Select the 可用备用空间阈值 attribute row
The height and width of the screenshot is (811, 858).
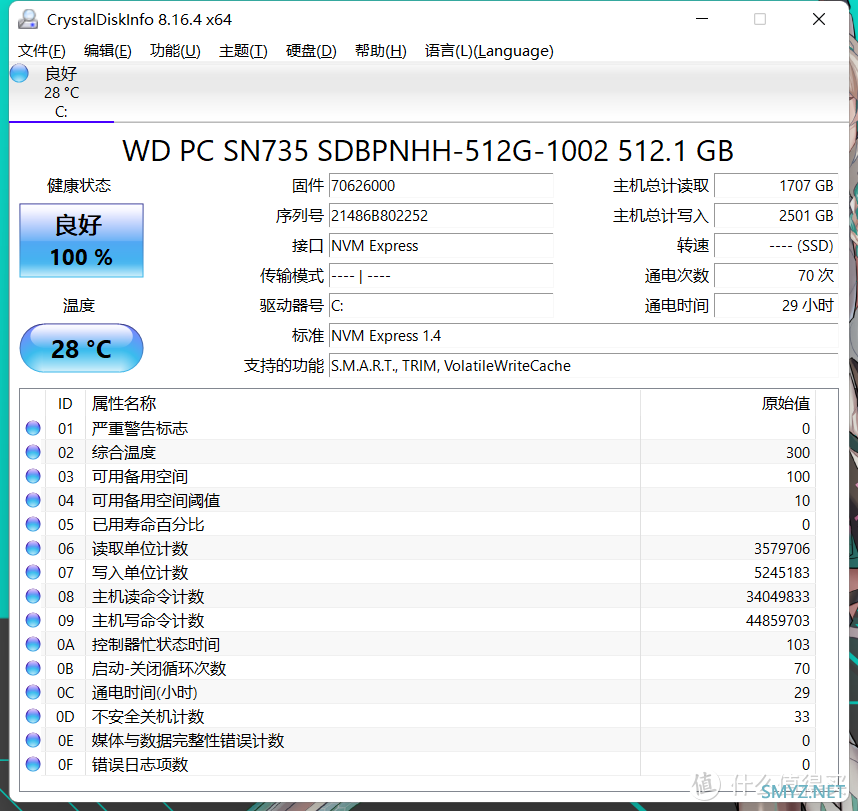[x=418, y=501]
